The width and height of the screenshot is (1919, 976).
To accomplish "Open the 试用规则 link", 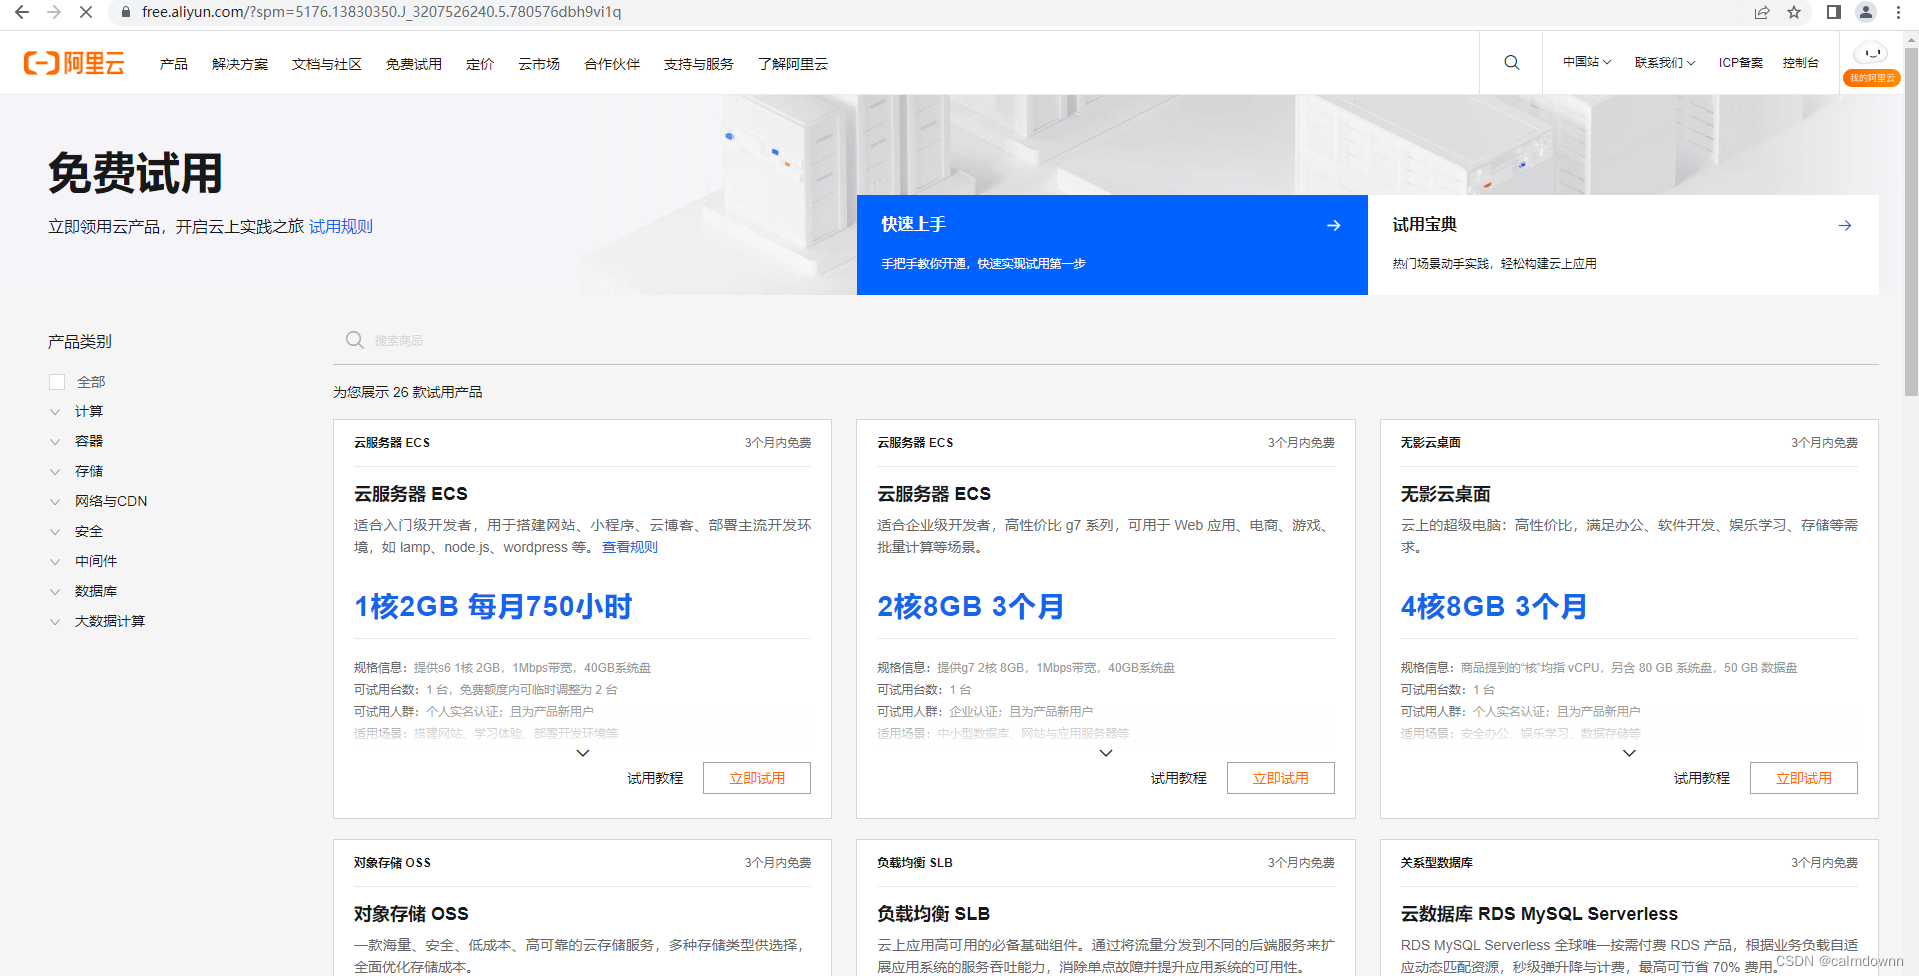I will click(341, 227).
